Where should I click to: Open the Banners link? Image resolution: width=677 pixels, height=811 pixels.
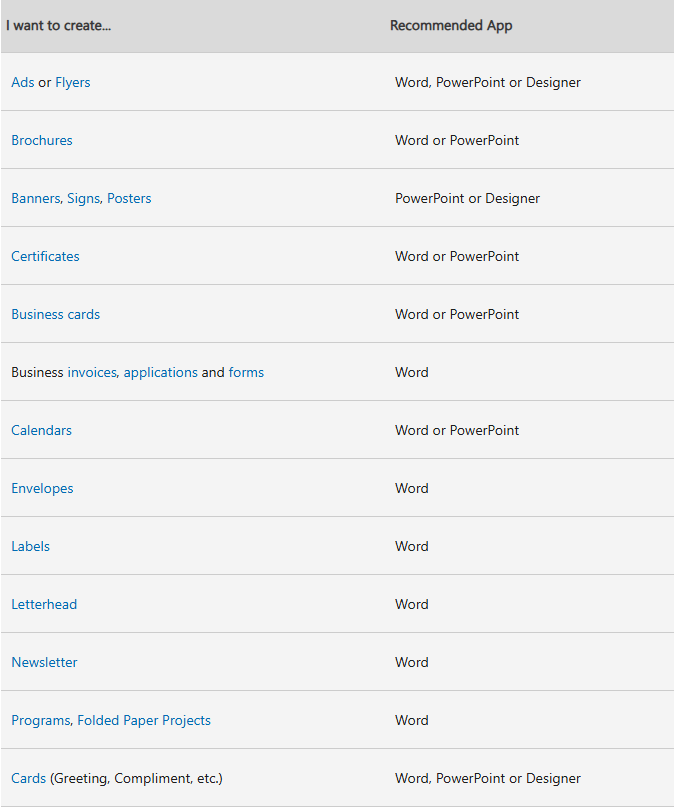point(36,199)
